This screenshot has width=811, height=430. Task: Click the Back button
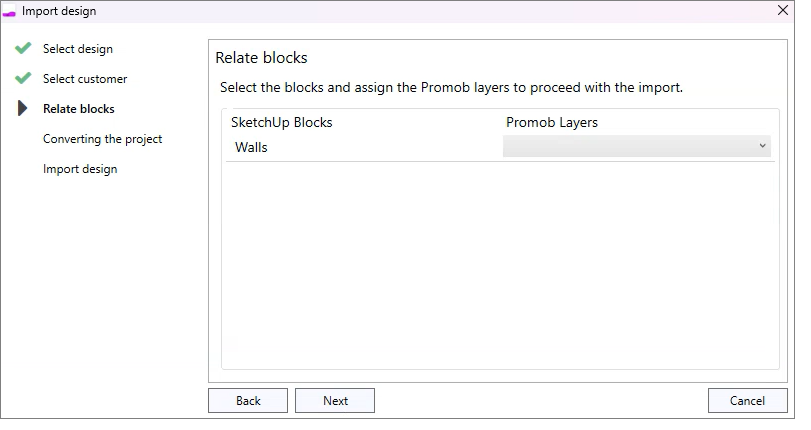248,401
